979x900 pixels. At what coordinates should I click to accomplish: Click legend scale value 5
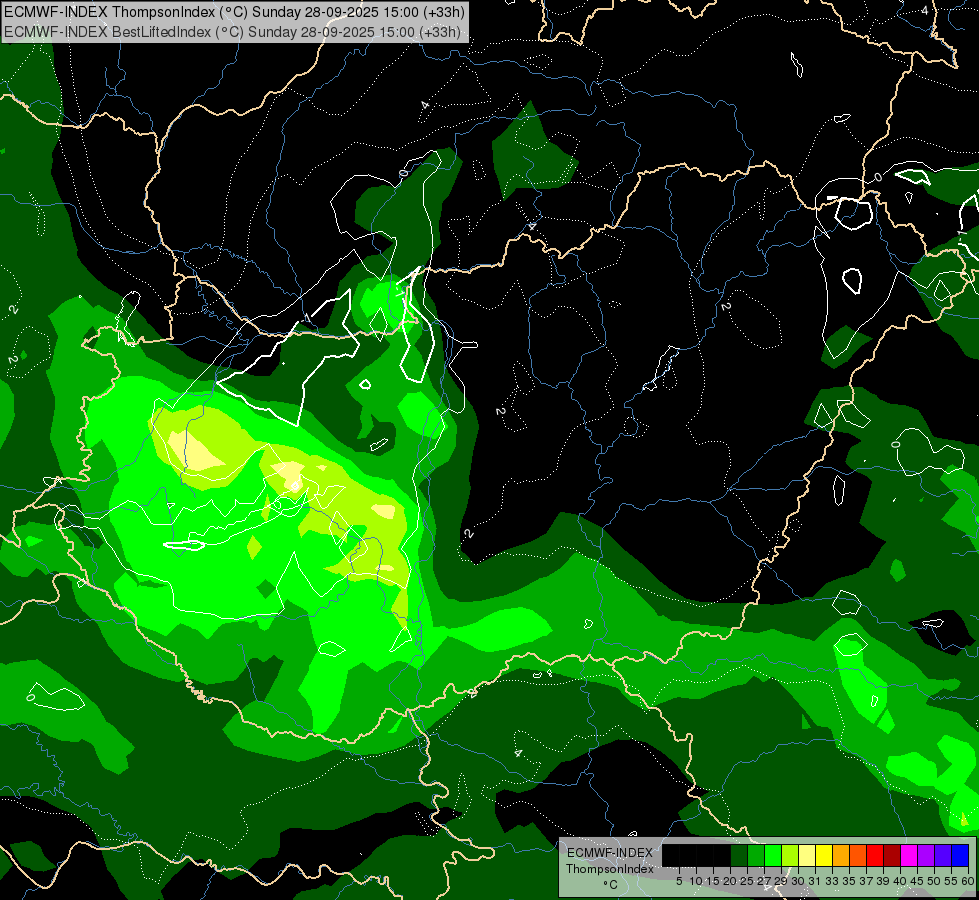pos(679,881)
